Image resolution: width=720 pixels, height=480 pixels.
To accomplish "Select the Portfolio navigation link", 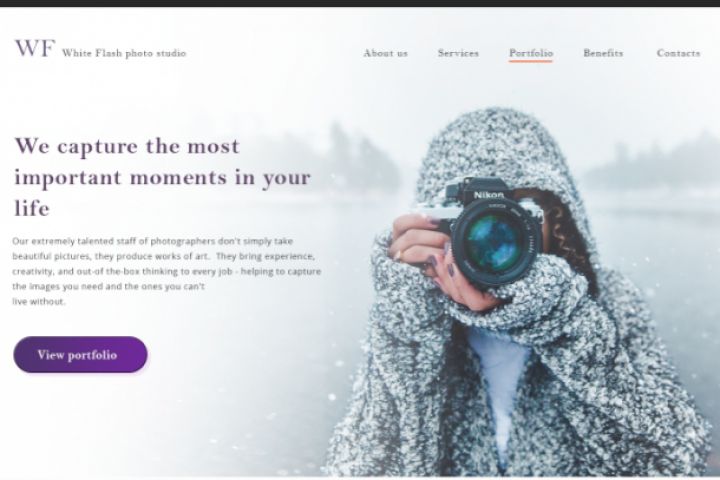I will (531, 53).
